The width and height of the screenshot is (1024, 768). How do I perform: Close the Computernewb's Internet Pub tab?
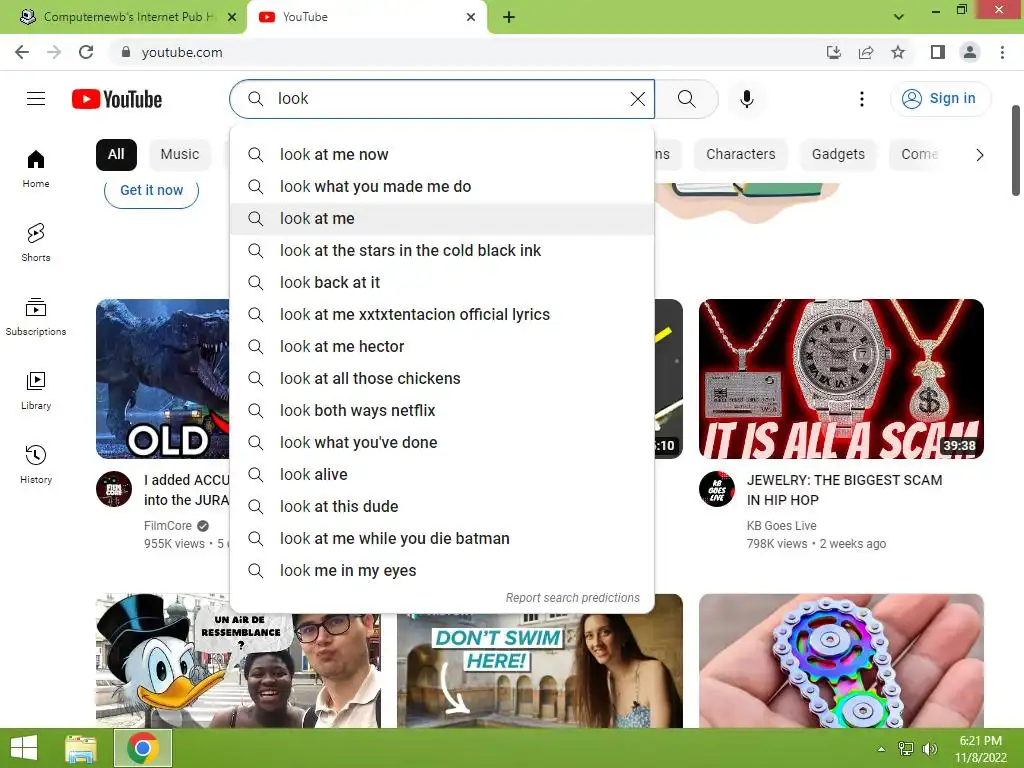[232, 17]
